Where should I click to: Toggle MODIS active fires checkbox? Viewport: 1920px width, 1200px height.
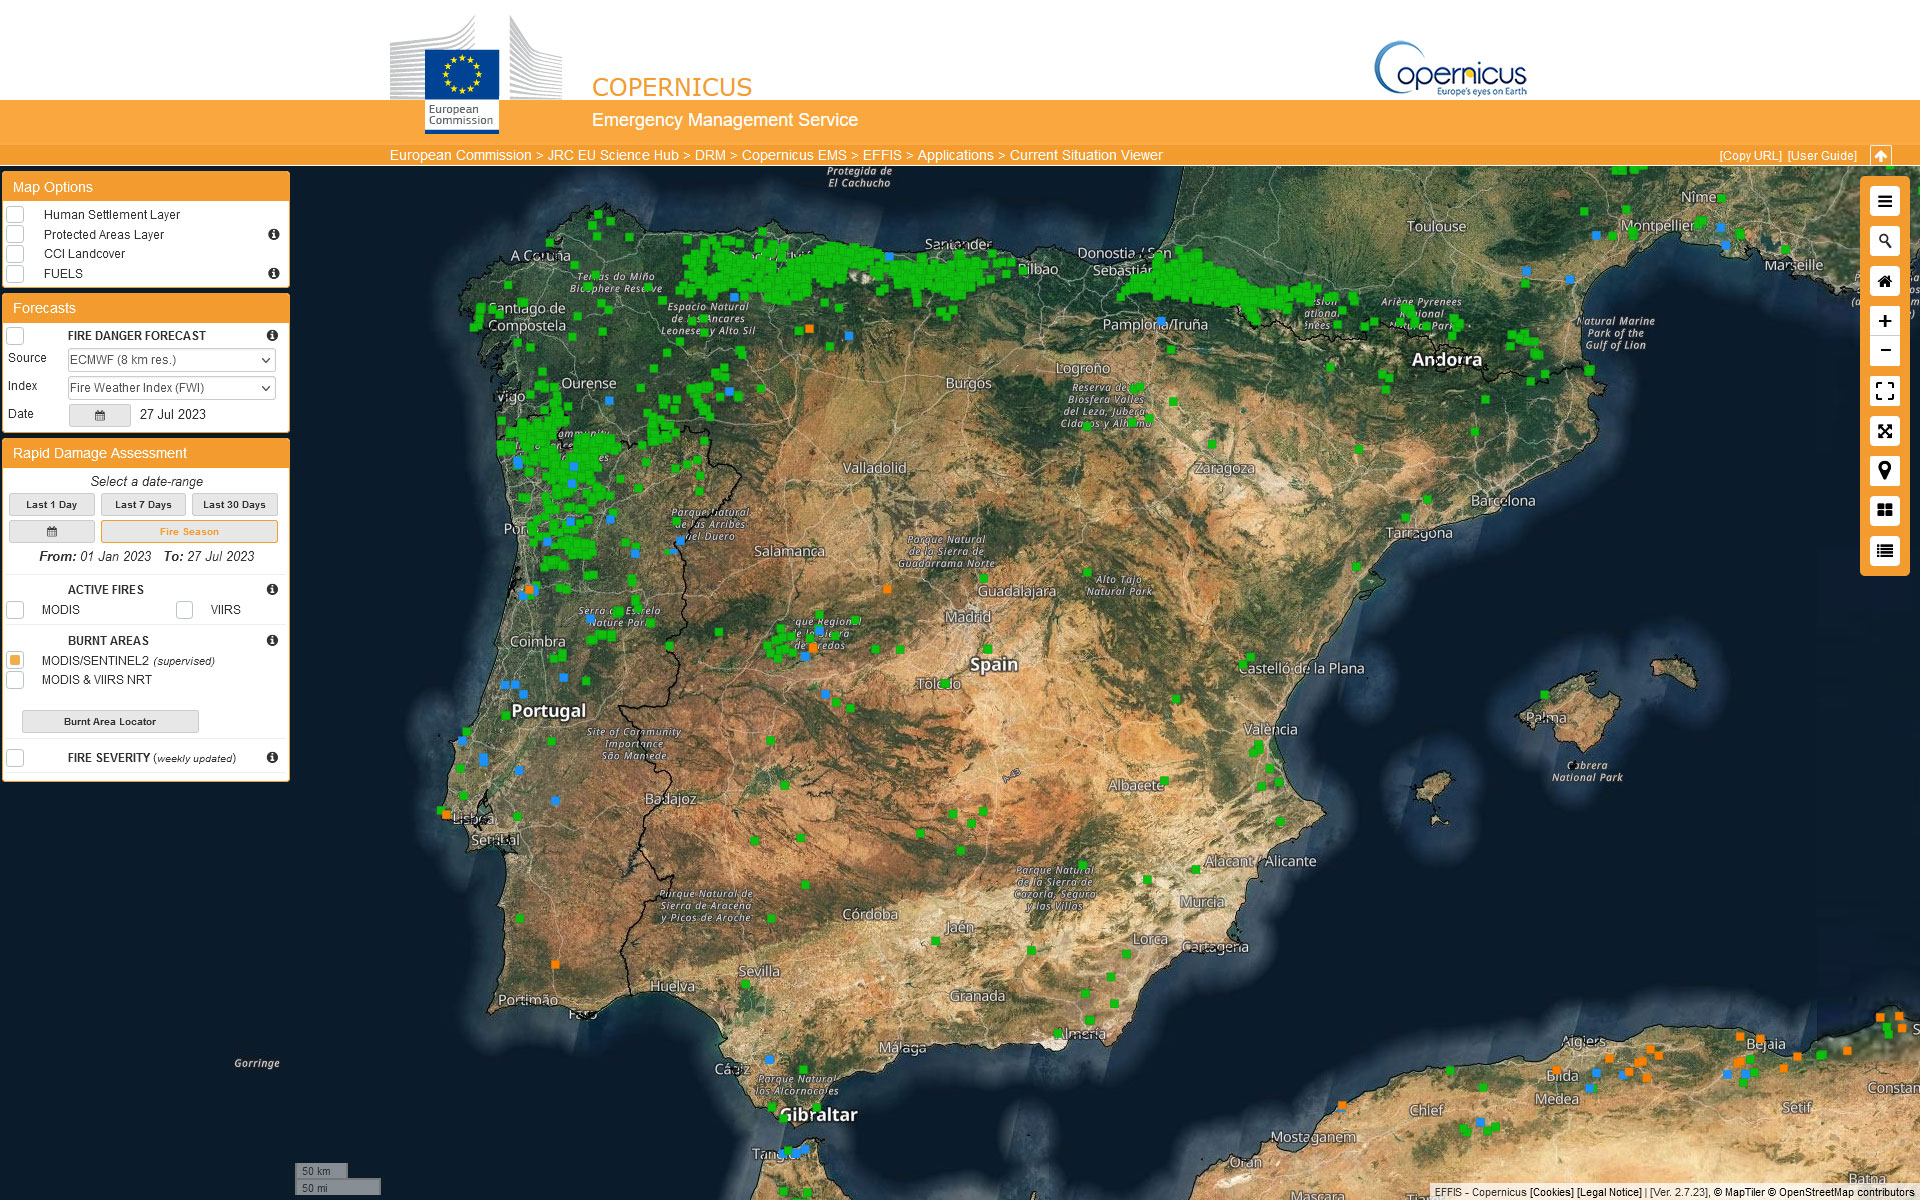click(15, 610)
